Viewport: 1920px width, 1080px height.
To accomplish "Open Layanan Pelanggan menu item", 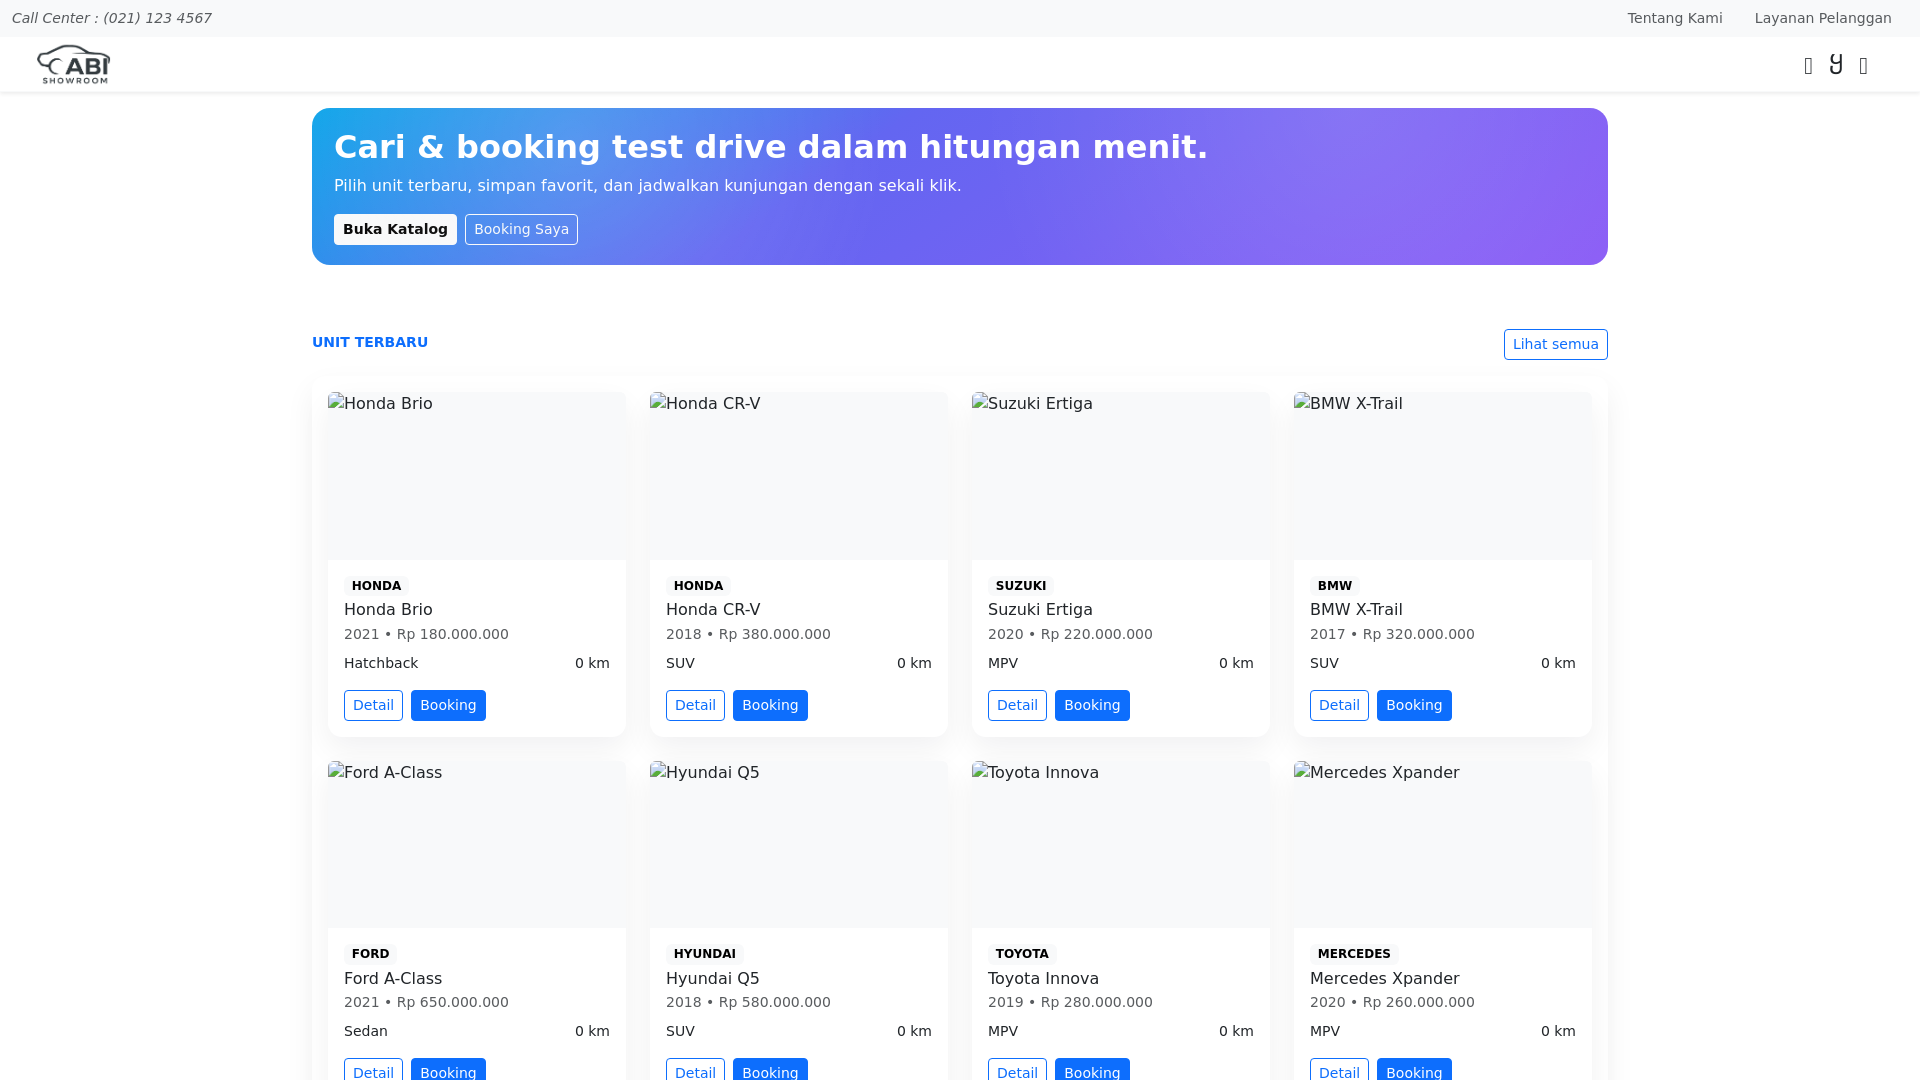I will [x=1822, y=18].
